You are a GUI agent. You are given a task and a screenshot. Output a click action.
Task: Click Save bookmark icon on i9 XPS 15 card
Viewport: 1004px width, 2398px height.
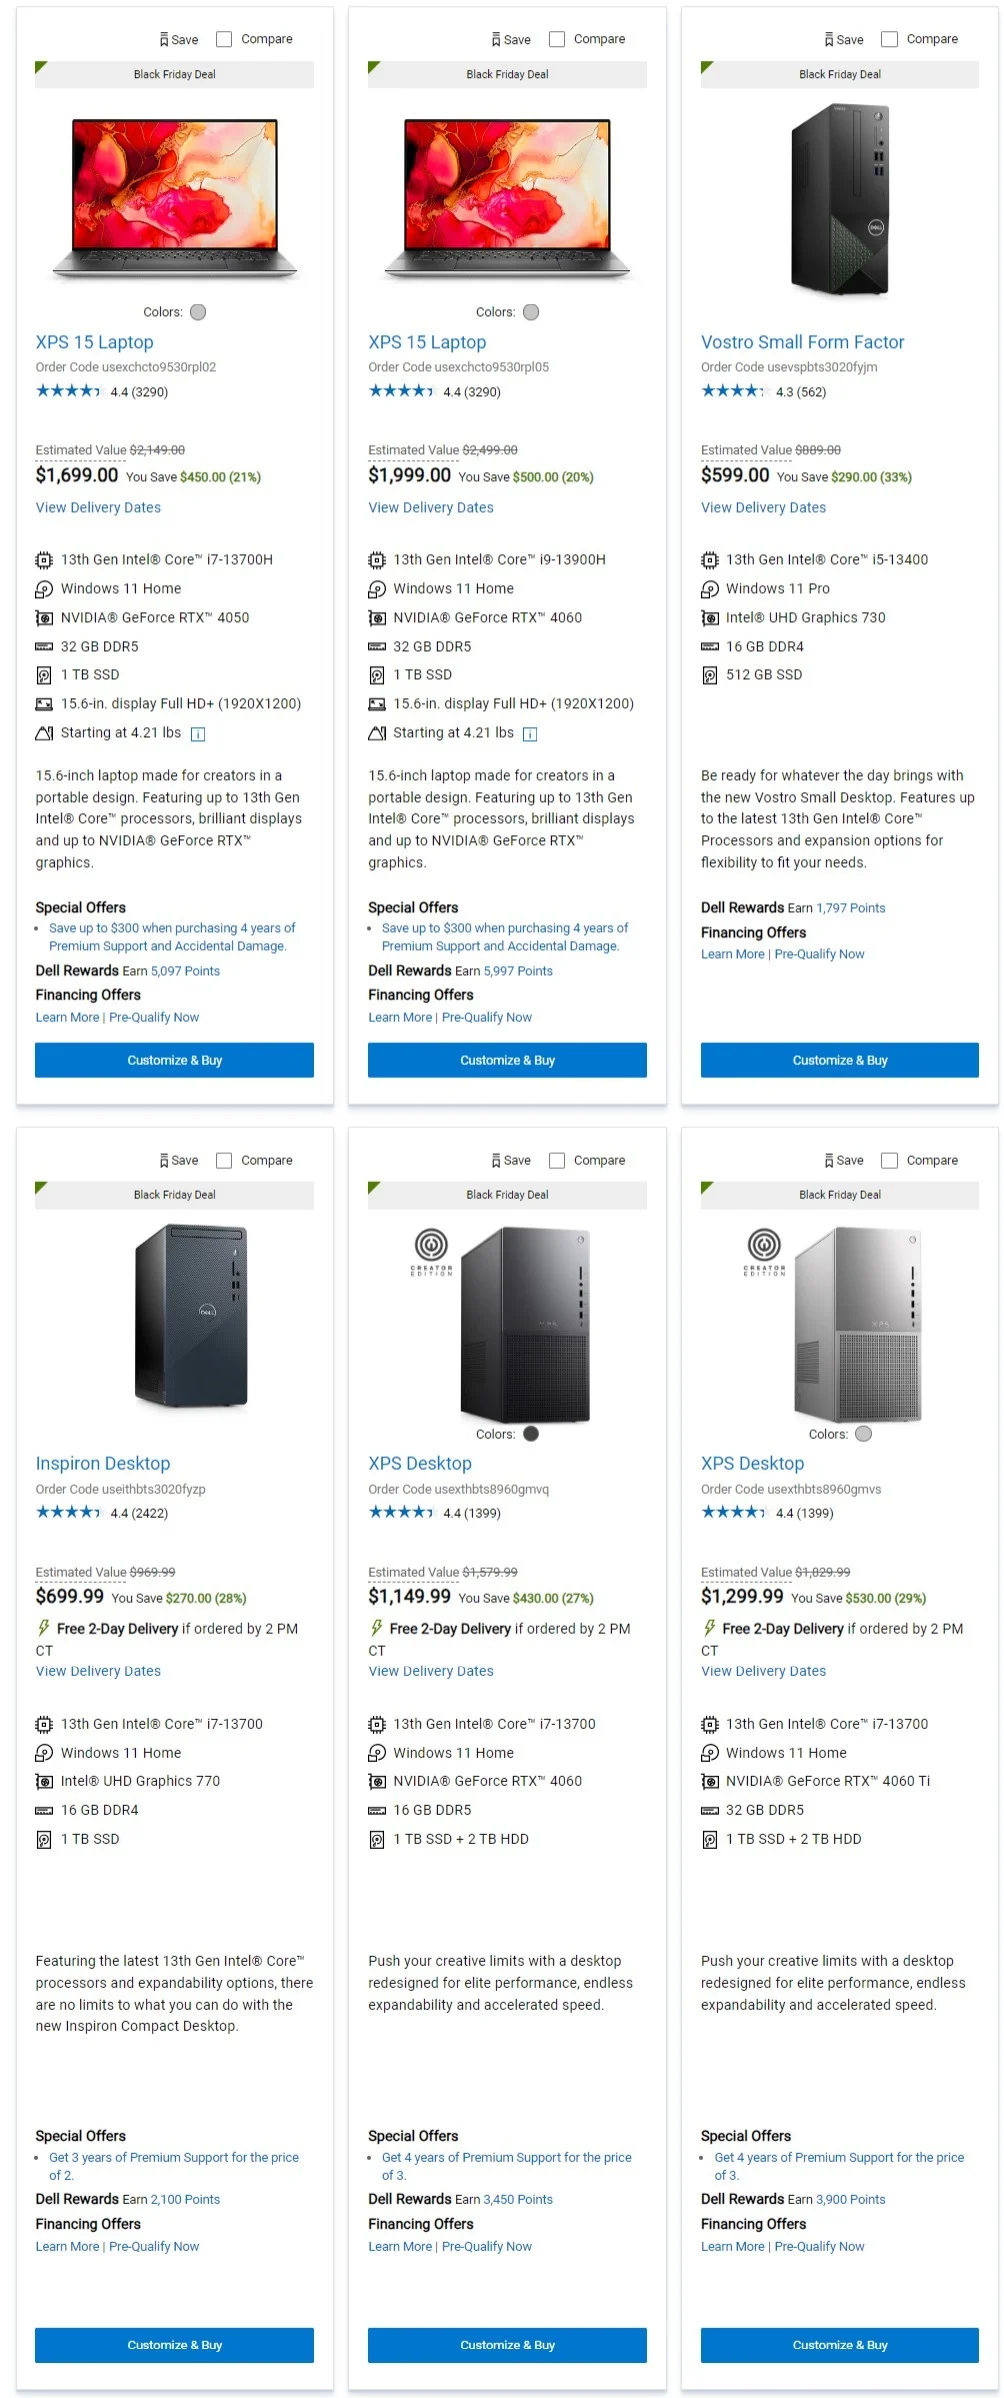coord(496,40)
